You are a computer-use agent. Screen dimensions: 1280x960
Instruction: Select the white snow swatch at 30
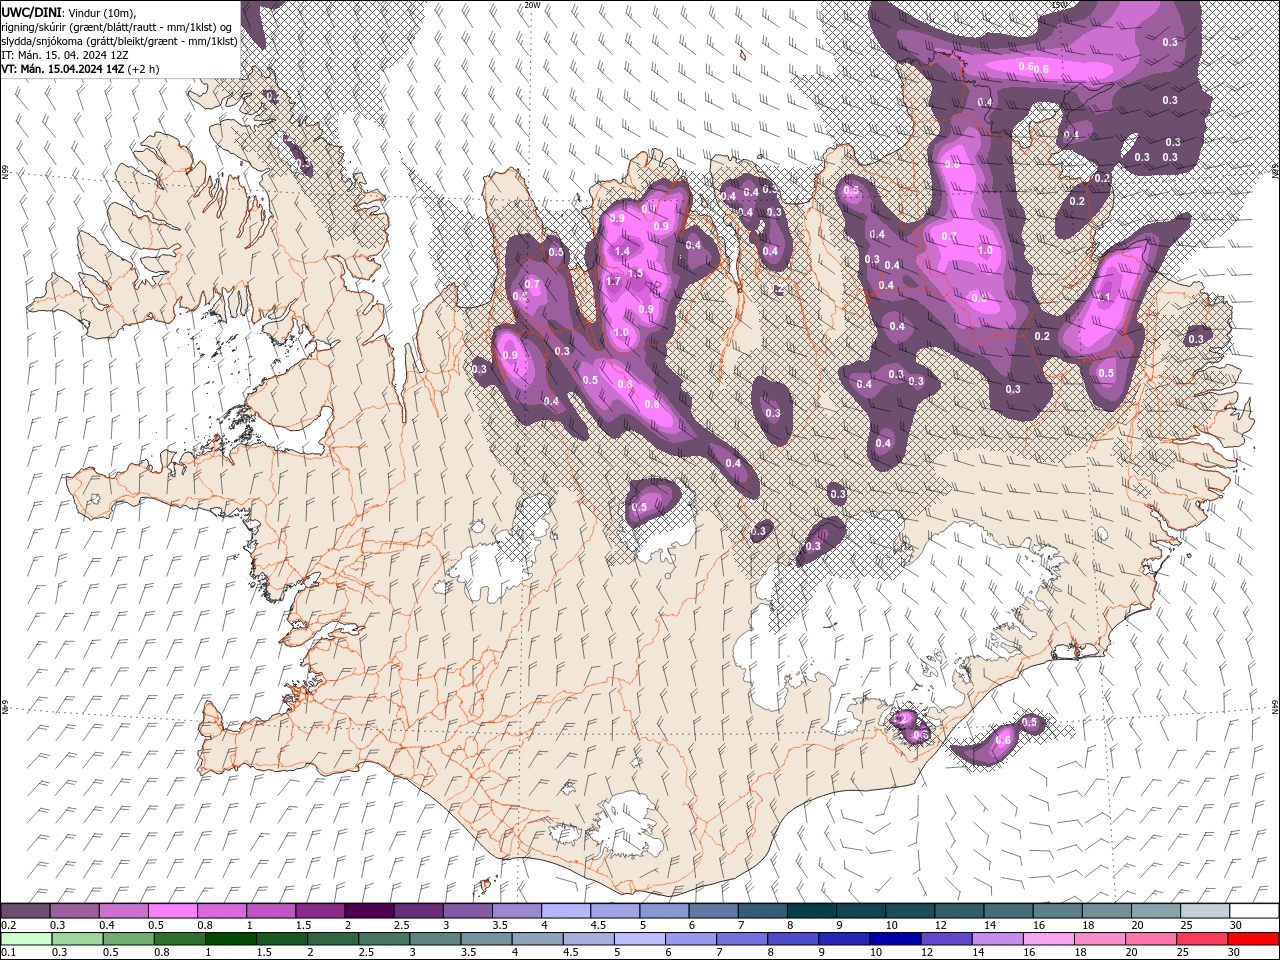(1253, 911)
